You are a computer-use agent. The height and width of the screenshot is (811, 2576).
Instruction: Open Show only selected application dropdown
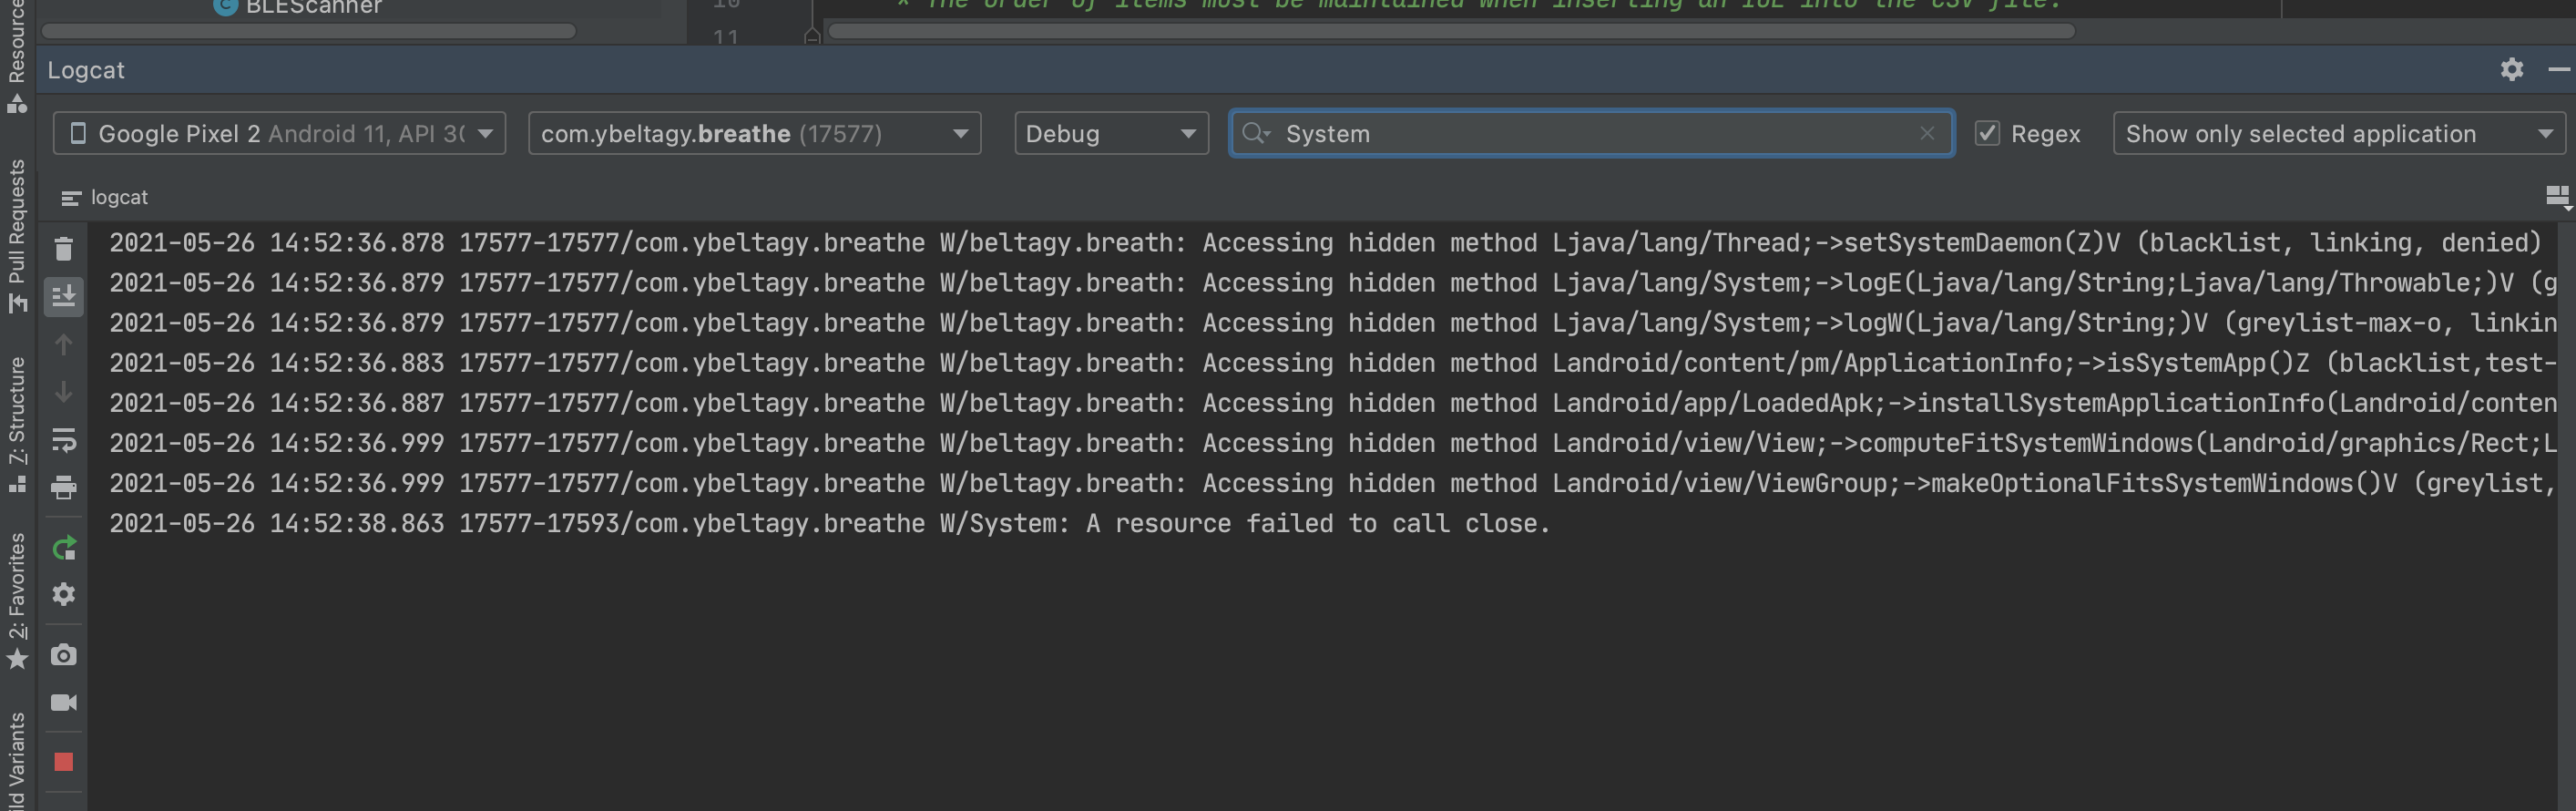click(x=2339, y=133)
